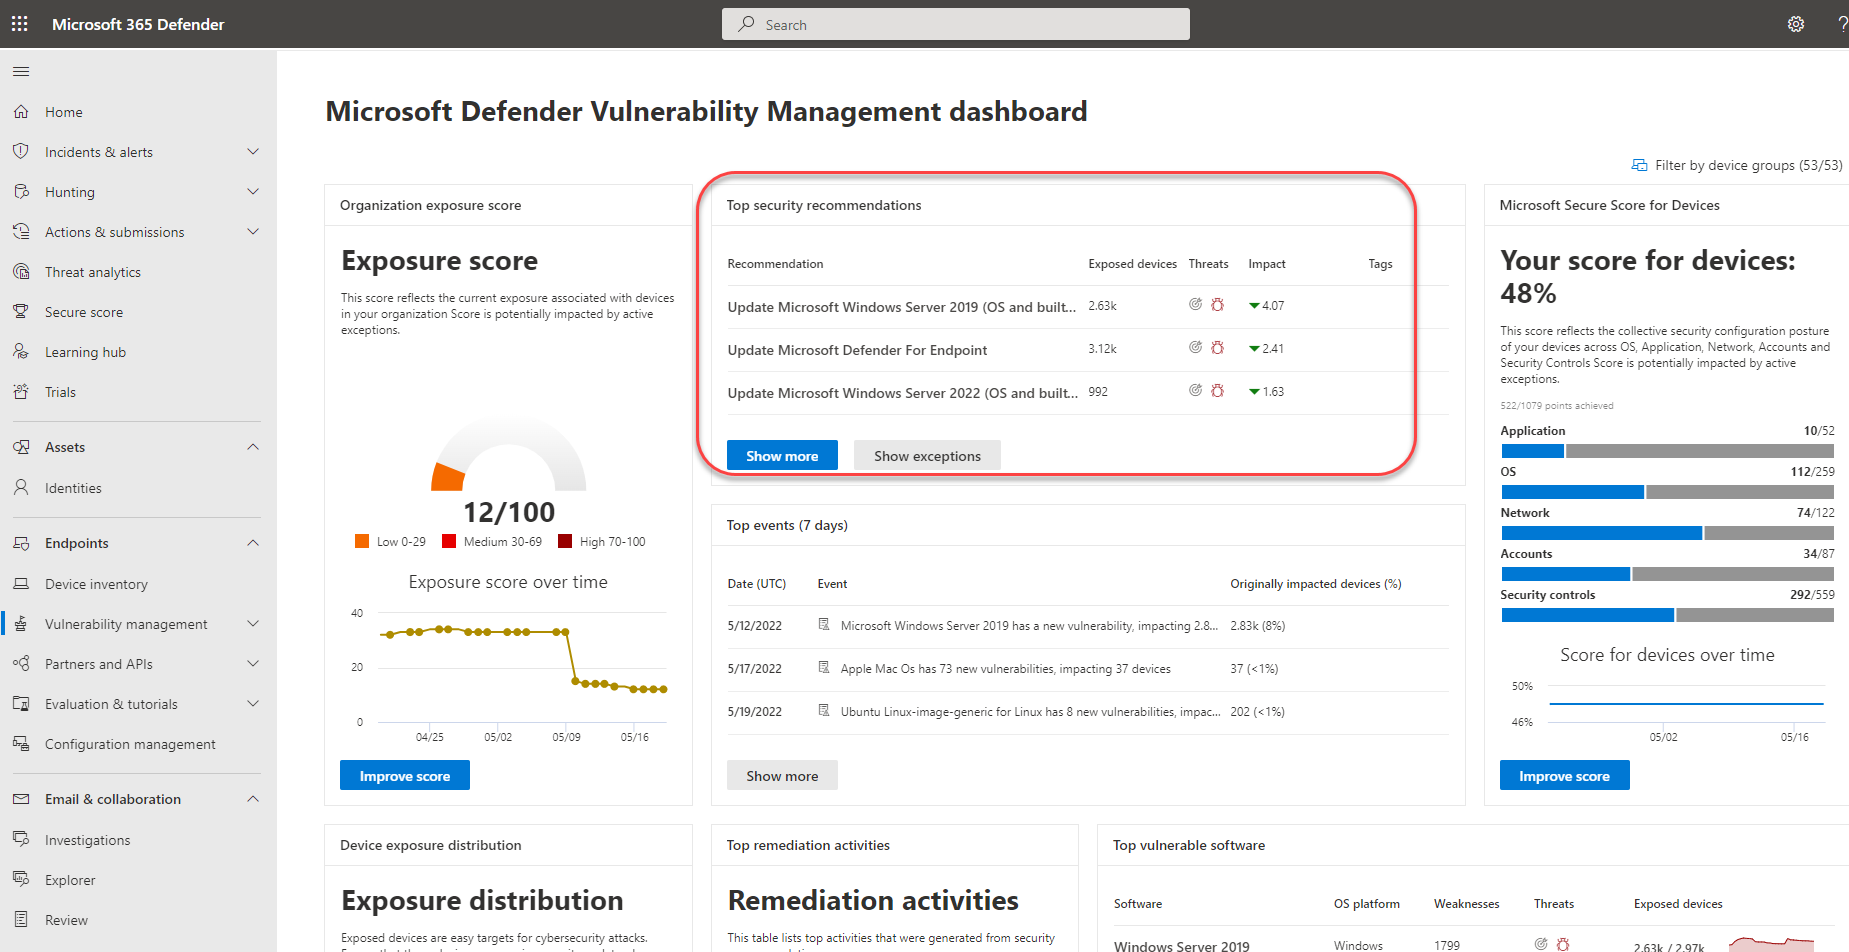This screenshot has width=1849, height=952.
Task: Expand Evaluation & tutorials chevron
Action: [x=253, y=703]
